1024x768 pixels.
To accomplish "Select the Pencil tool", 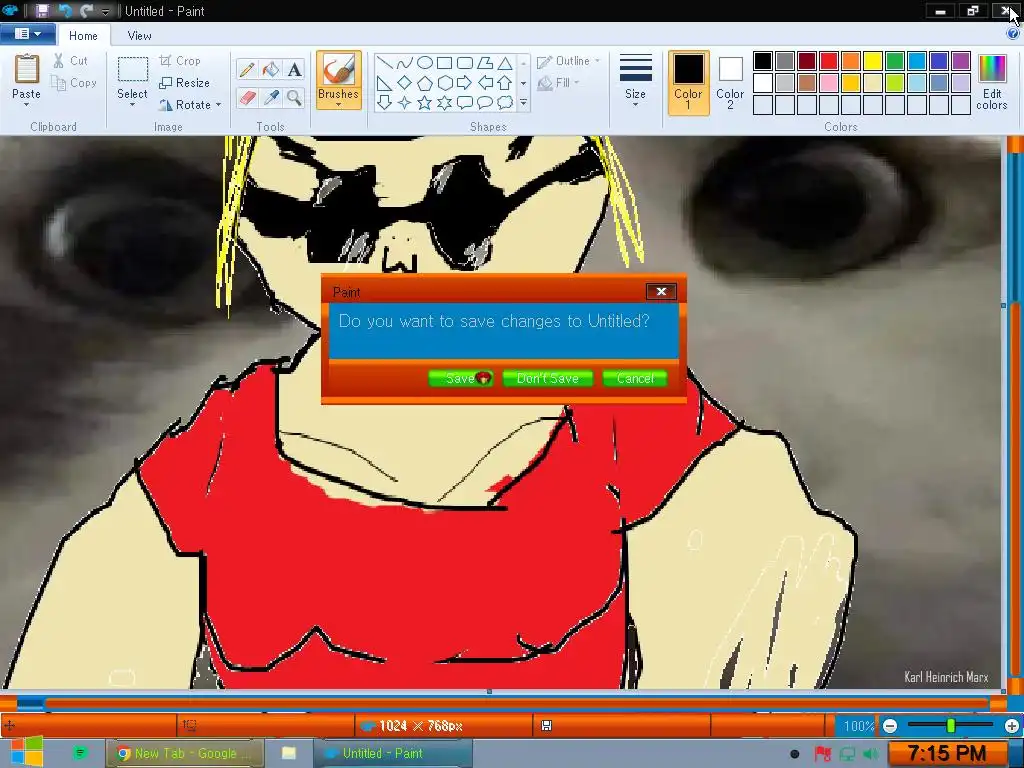I will [x=247, y=69].
